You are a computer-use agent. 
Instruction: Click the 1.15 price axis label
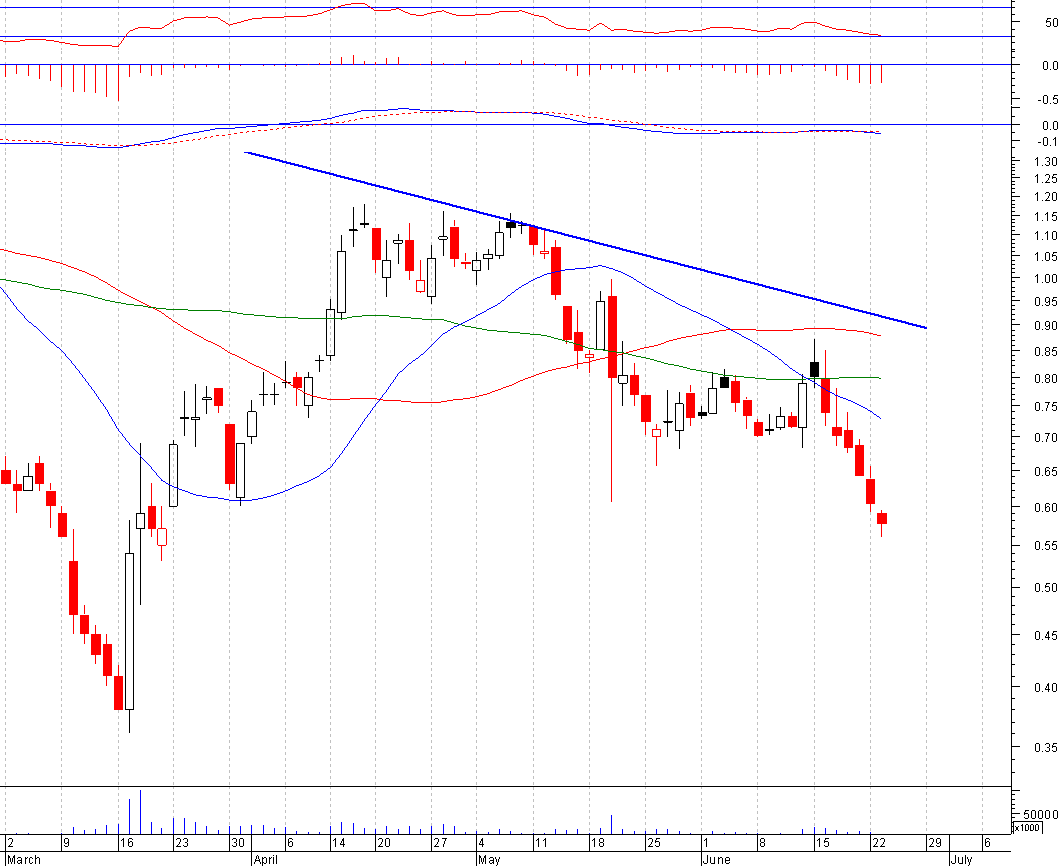1046,217
